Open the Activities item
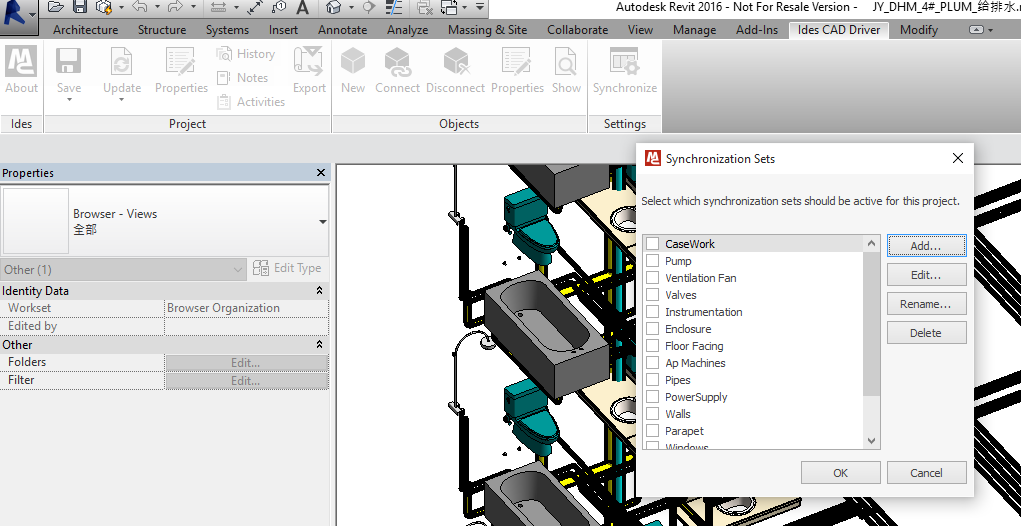 pos(251,102)
